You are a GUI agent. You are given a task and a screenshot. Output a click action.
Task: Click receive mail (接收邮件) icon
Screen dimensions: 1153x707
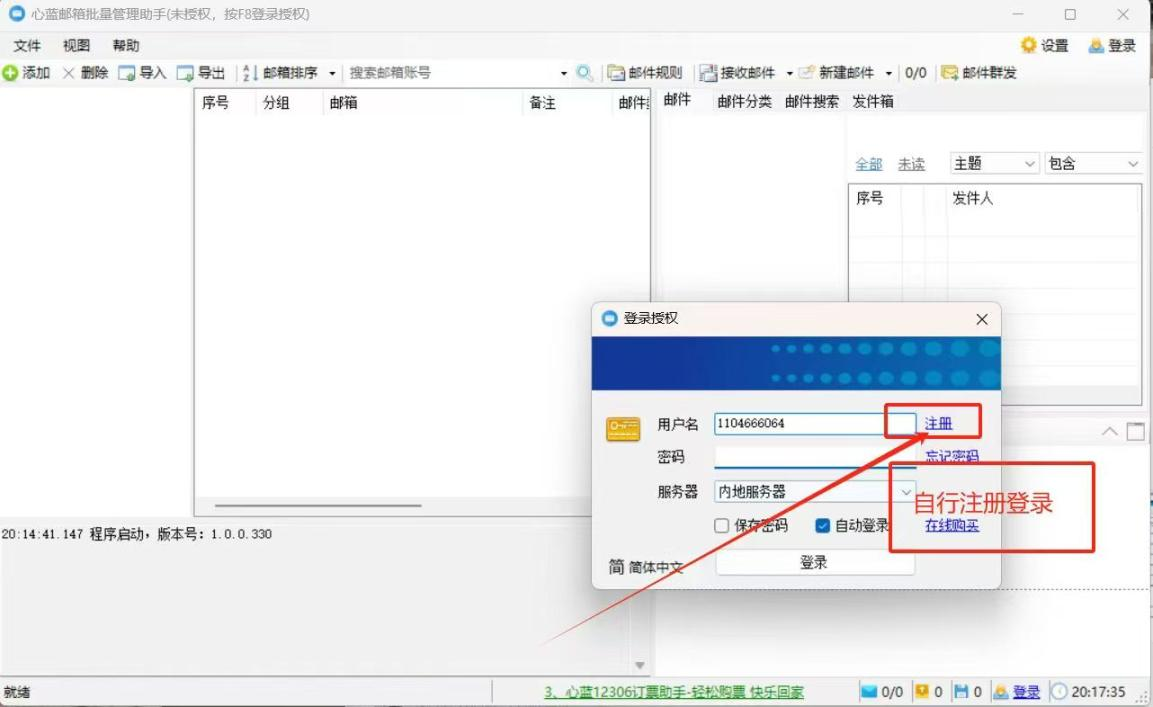click(x=708, y=73)
